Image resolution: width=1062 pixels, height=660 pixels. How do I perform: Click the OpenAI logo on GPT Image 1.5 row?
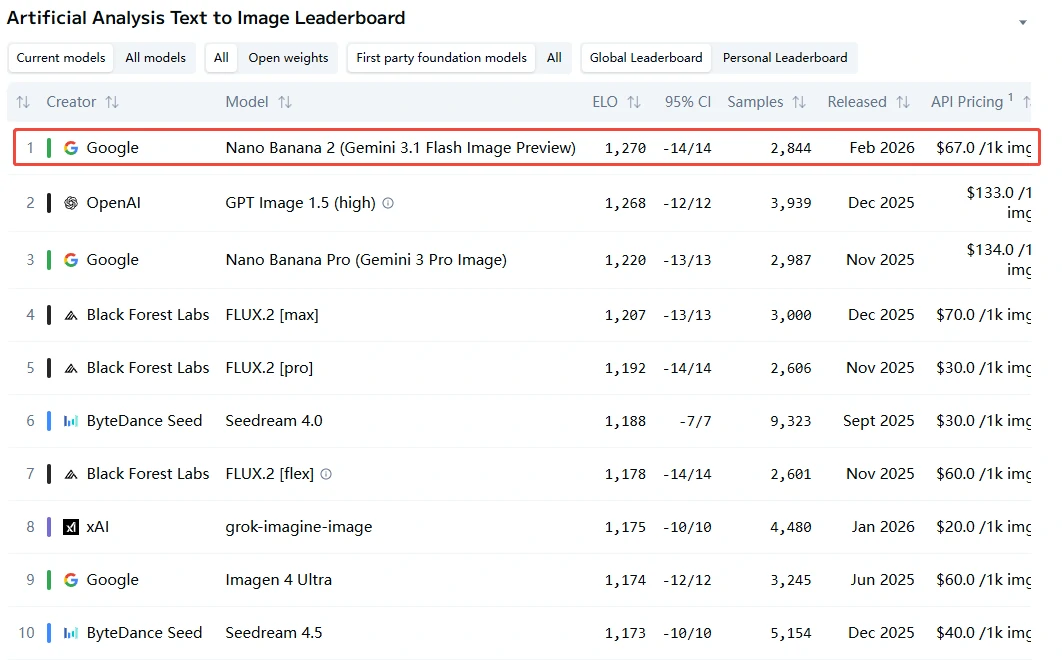coord(70,202)
